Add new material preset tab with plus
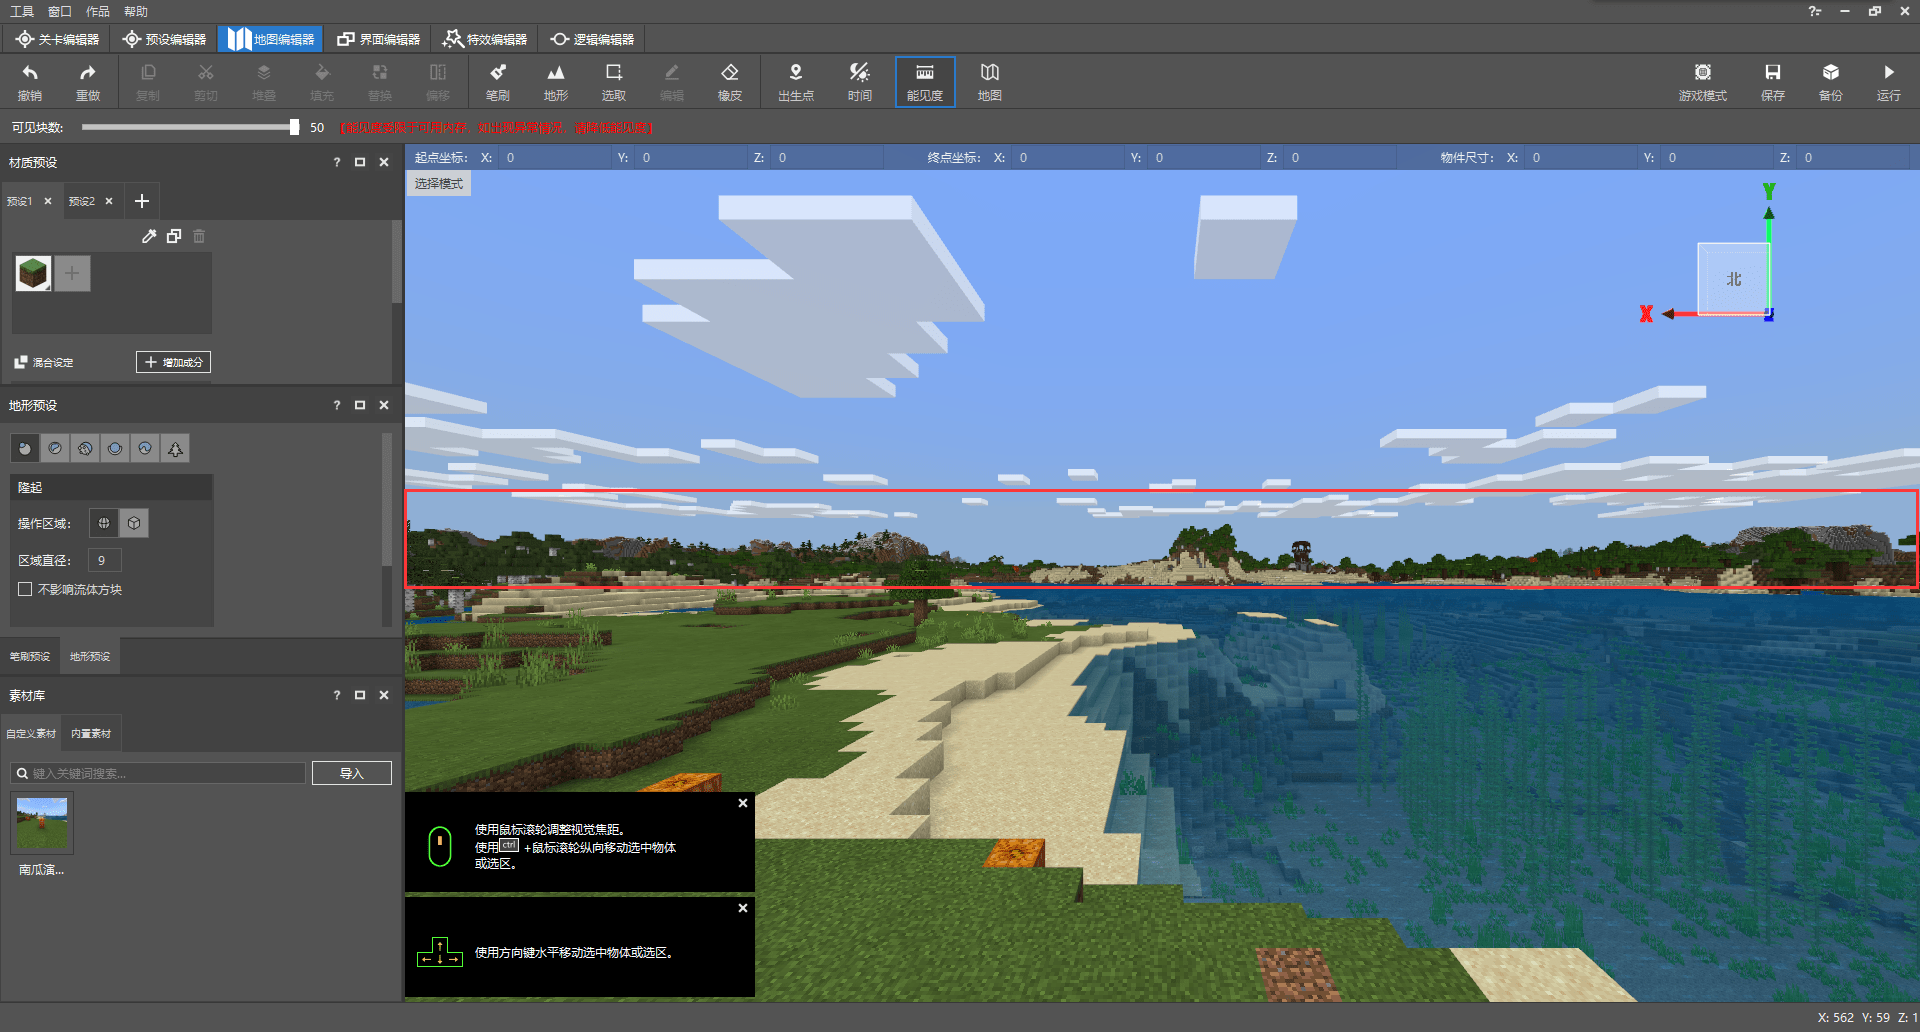Viewport: 1920px width, 1032px height. point(142,201)
